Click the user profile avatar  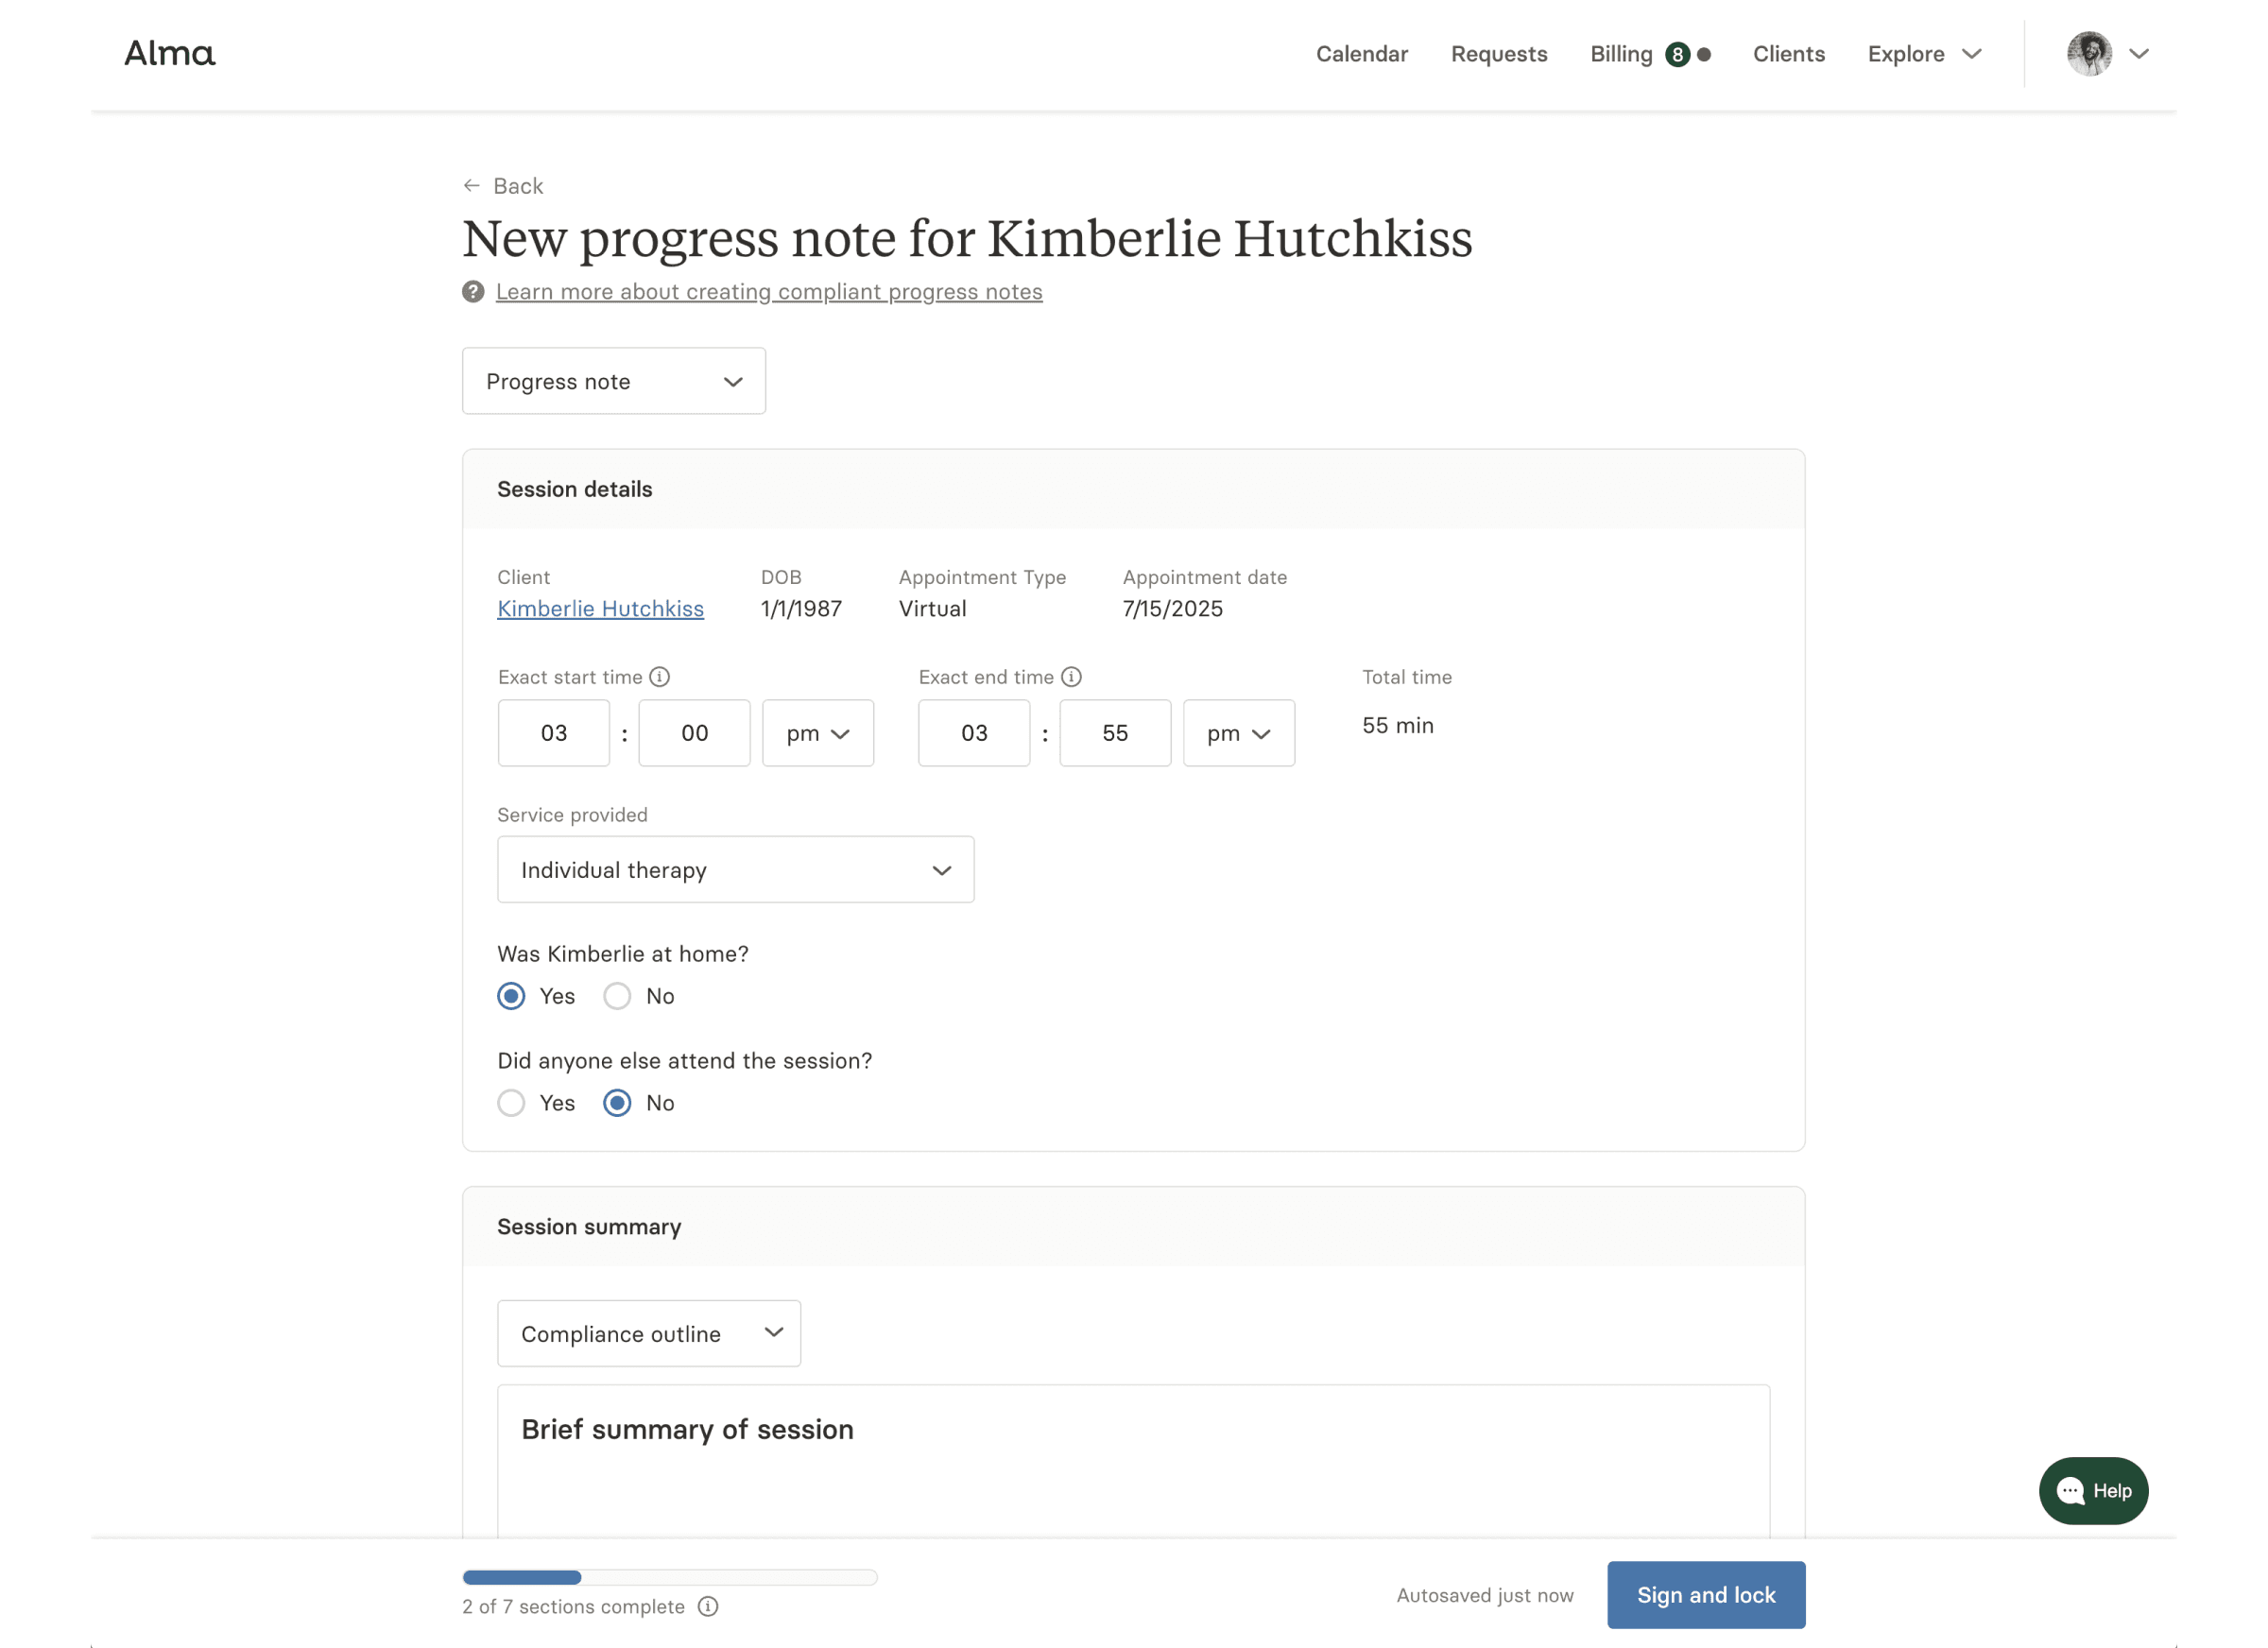tap(2089, 54)
